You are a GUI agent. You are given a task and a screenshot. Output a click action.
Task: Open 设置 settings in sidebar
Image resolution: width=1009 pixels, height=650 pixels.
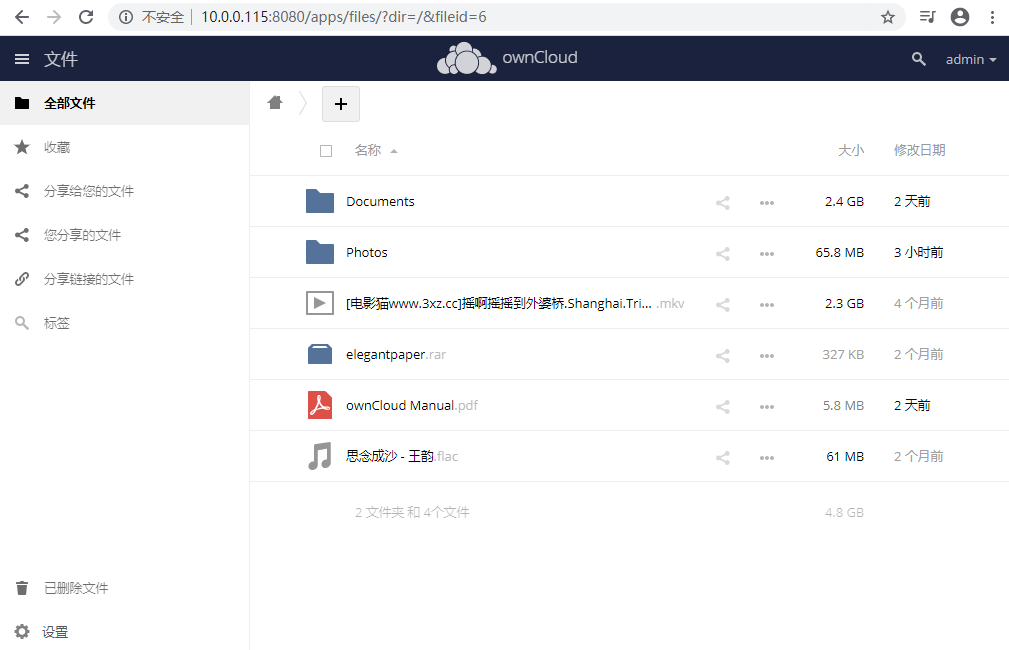(x=124, y=632)
